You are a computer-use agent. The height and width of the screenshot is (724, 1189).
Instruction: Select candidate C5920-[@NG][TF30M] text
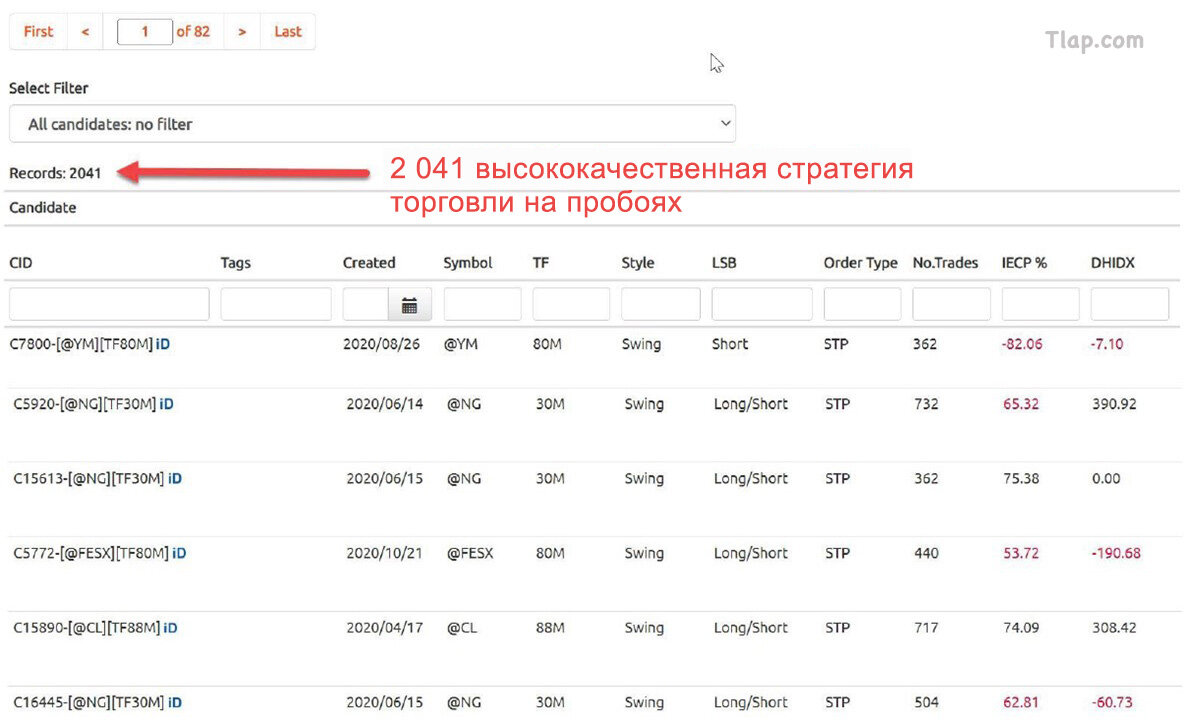tap(85, 404)
